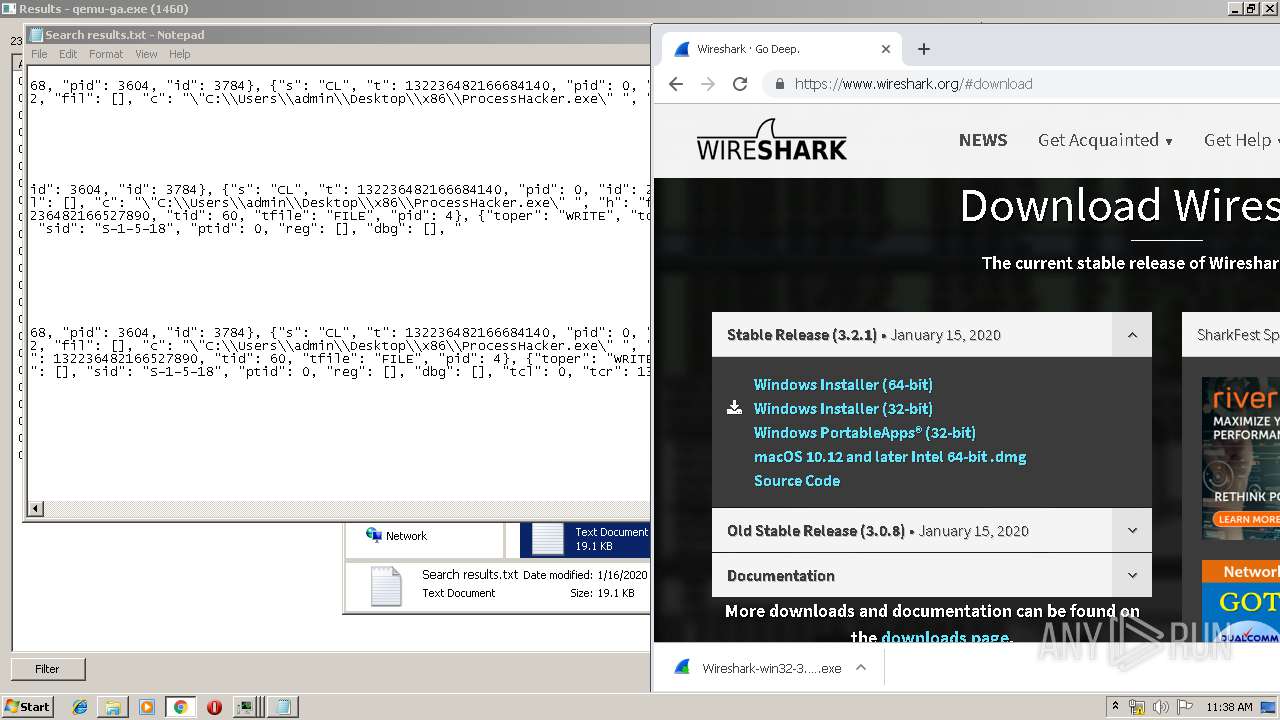Switch to the Notepad taskbar item
The height and width of the screenshot is (720, 1280).
(x=283, y=707)
